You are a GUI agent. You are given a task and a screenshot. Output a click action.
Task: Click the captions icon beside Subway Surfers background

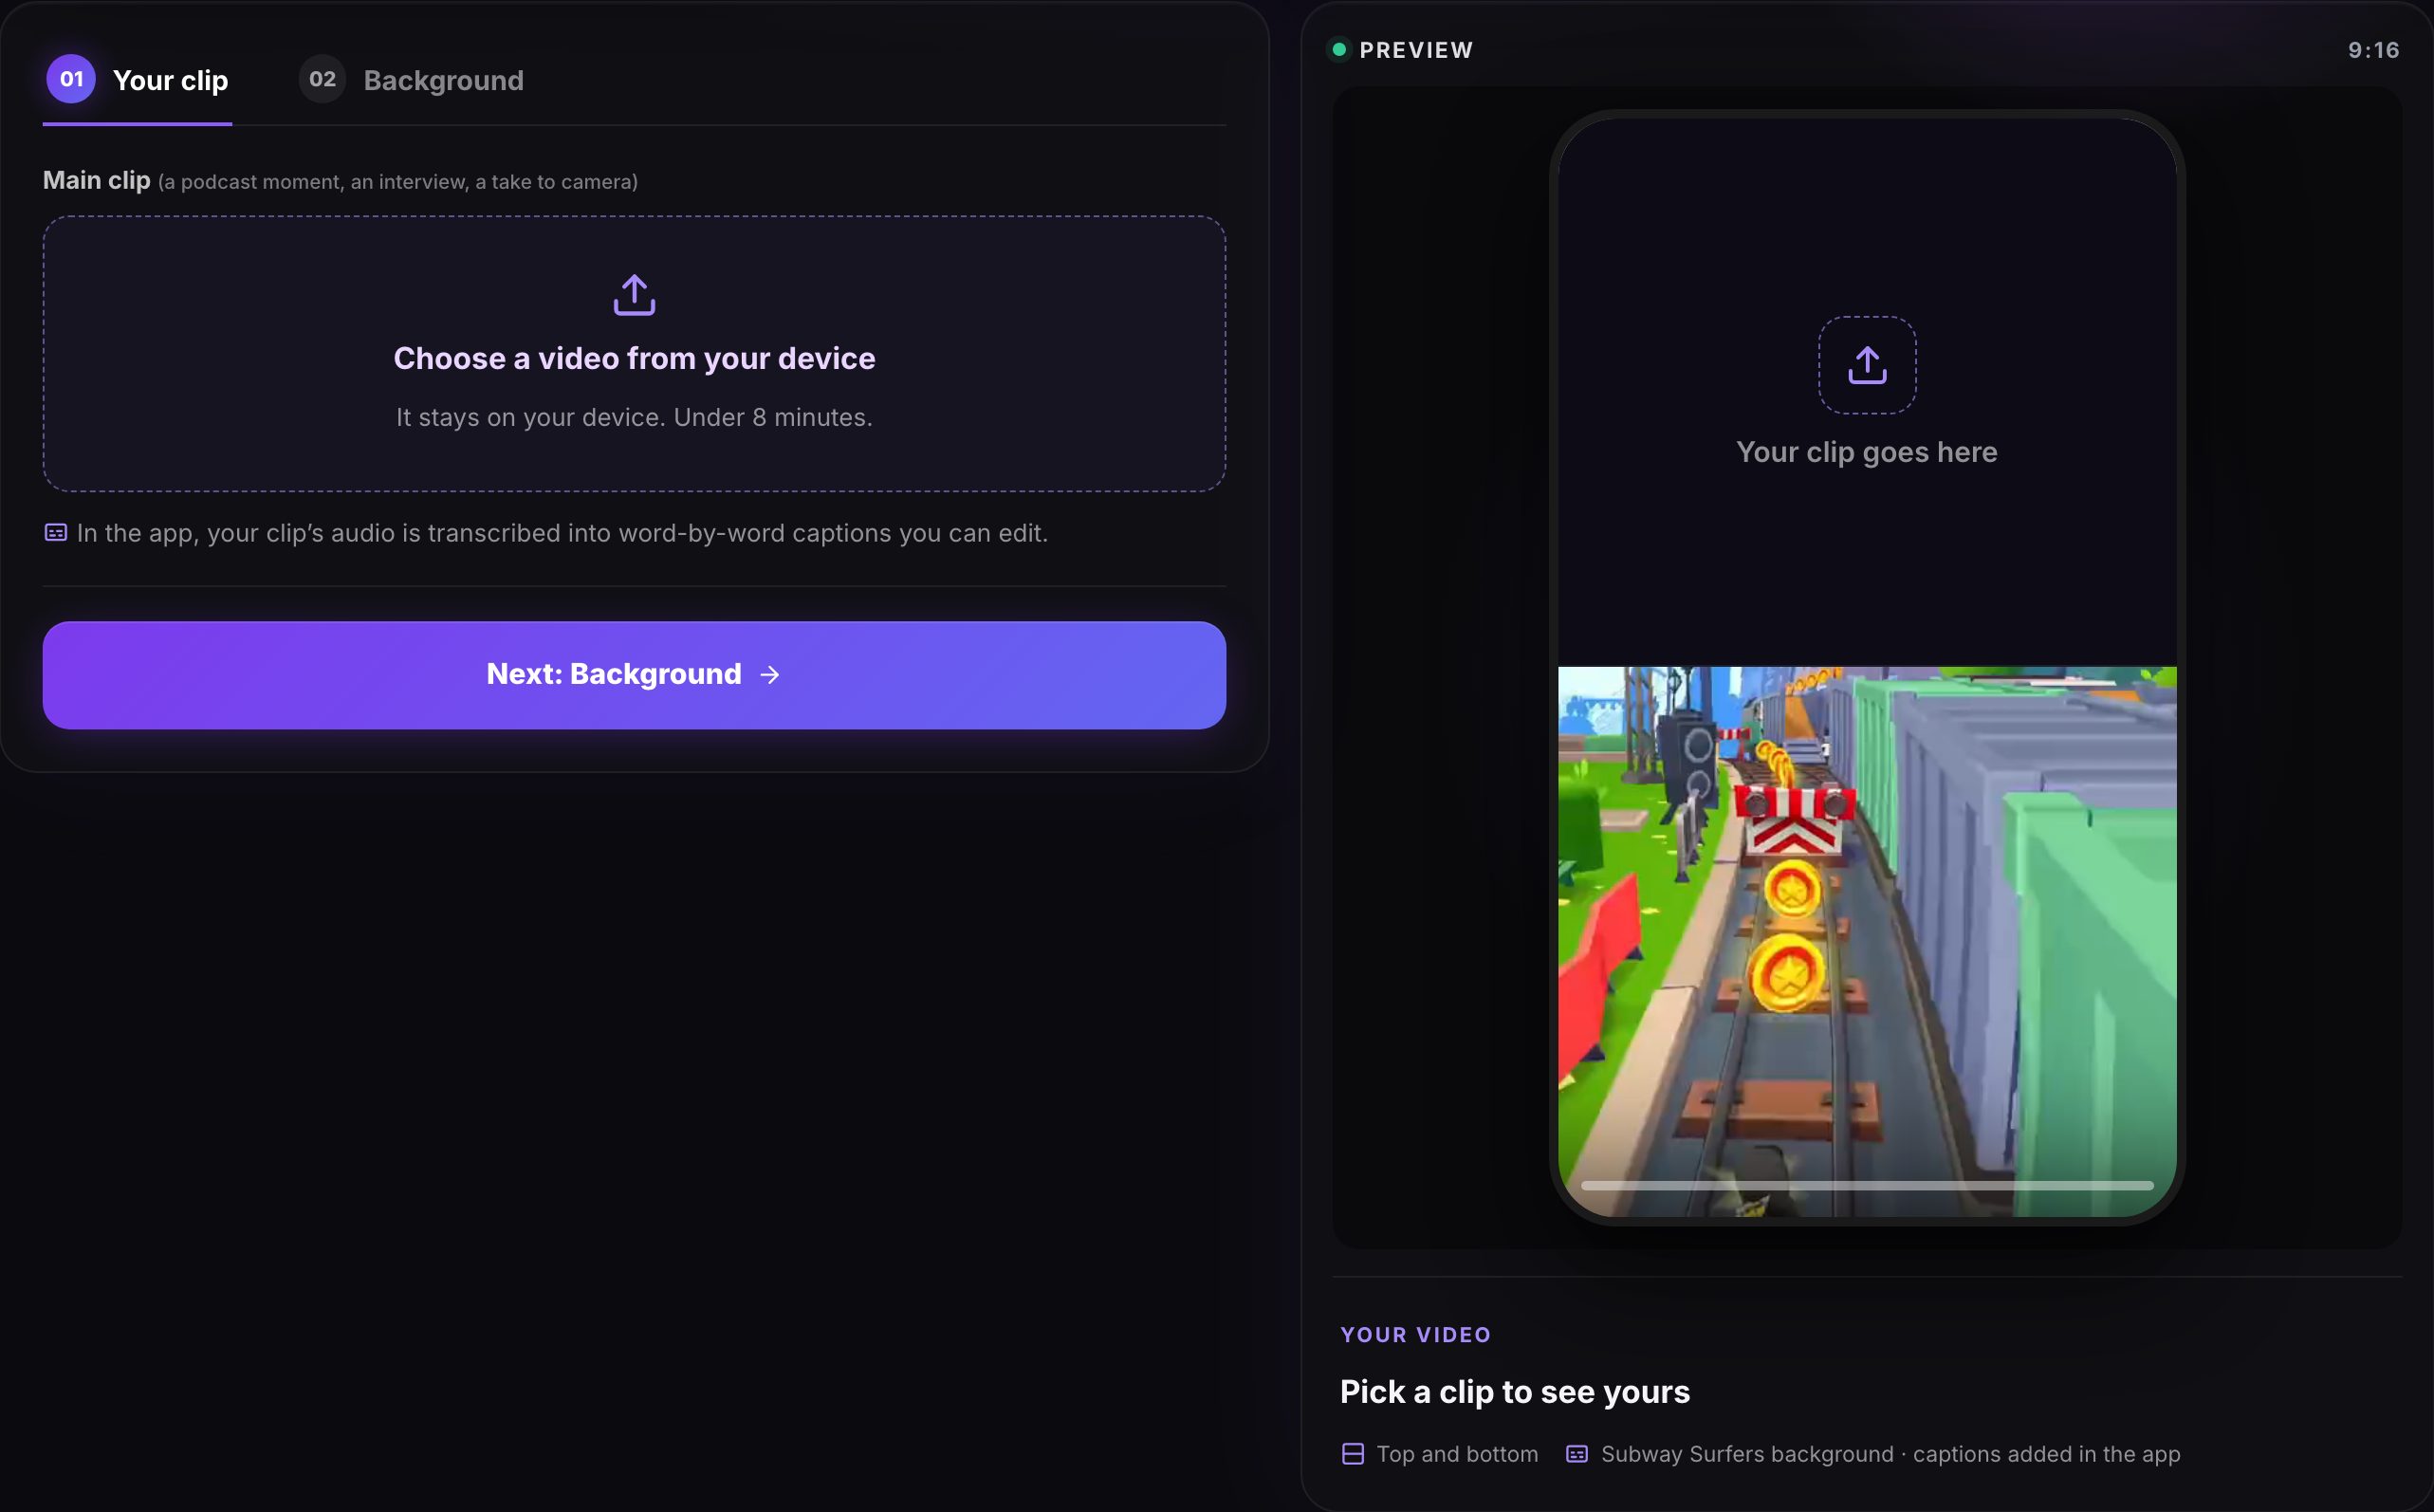coord(1576,1454)
